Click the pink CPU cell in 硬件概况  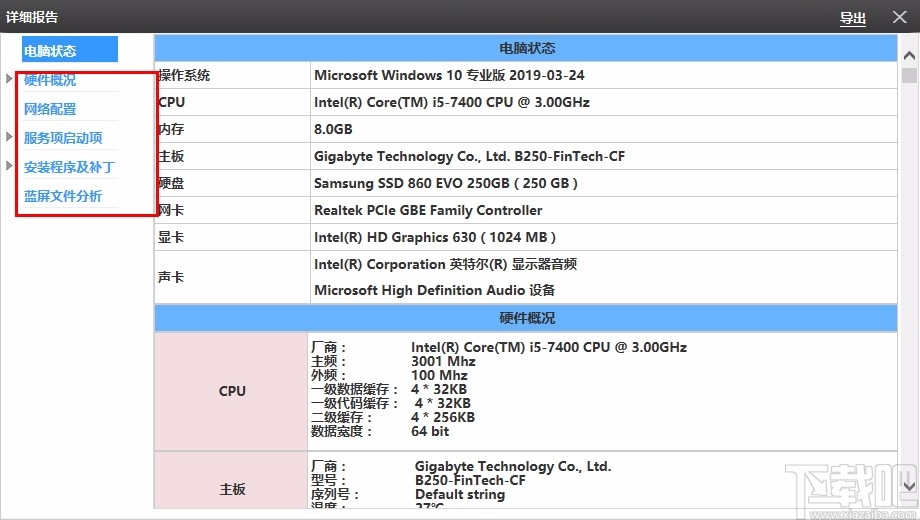tap(231, 391)
